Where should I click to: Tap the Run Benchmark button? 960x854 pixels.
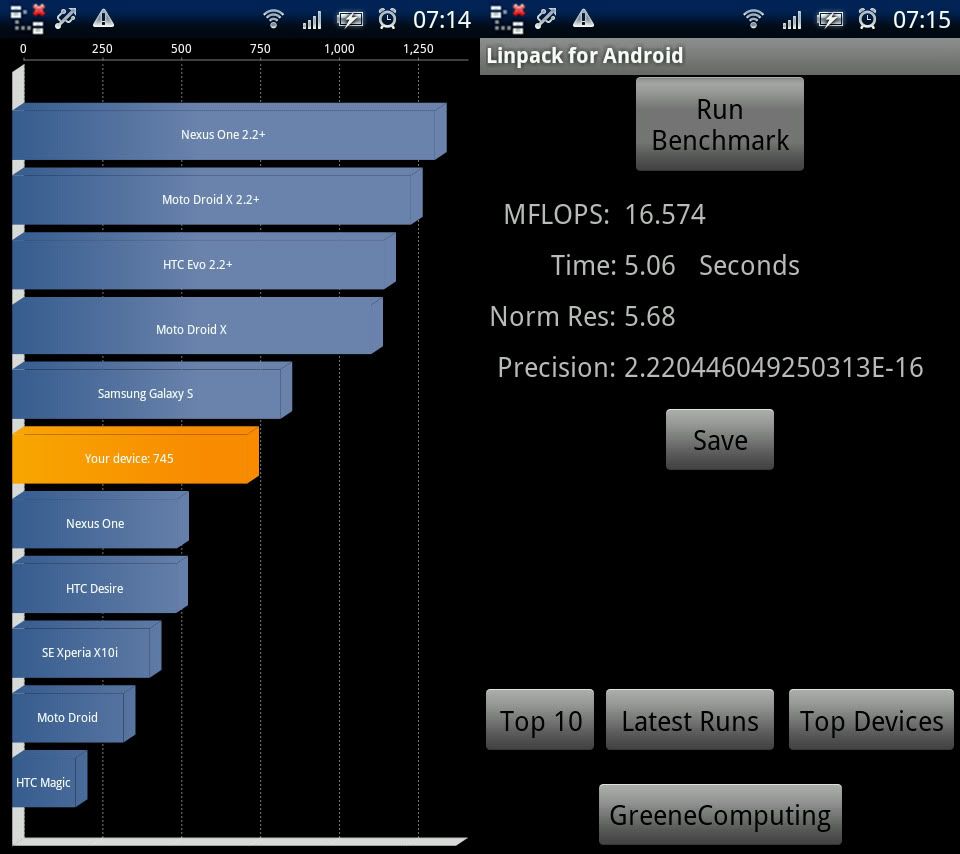point(719,124)
